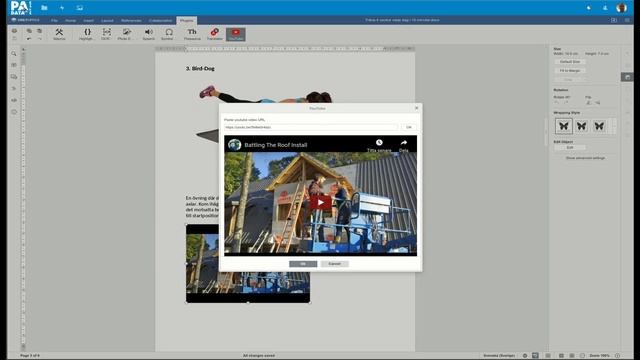Screen dimensions: 640x360
Task: Flip image vertically
Action: pyautogui.click(x=598, y=103)
